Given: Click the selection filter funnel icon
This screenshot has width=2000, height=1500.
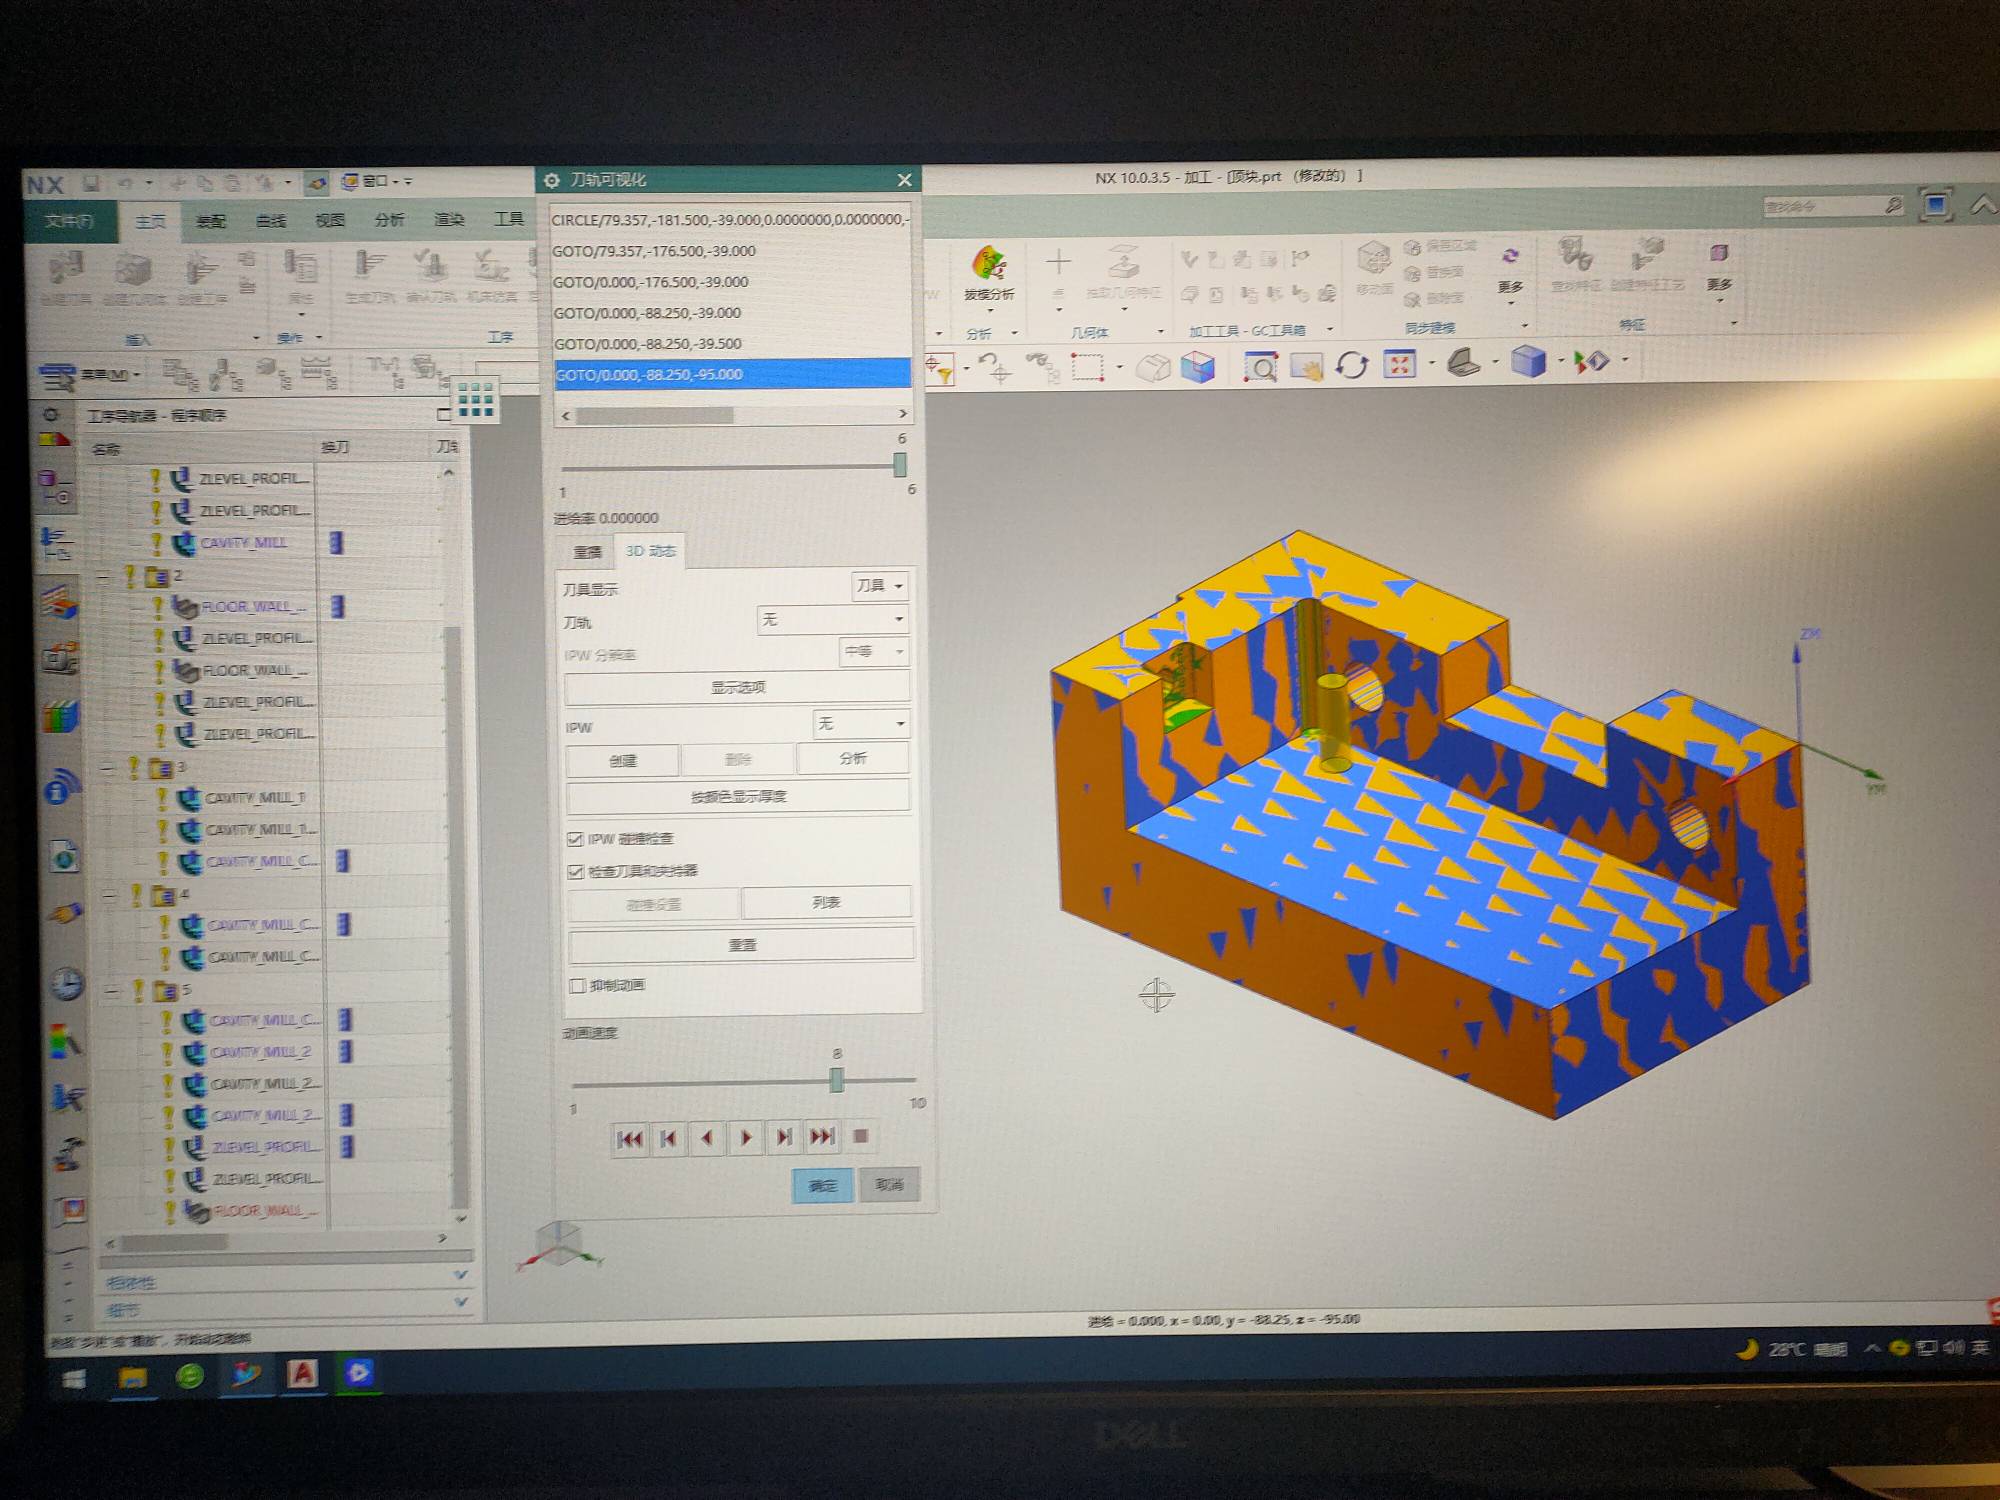Looking at the screenshot, I should 939,369.
